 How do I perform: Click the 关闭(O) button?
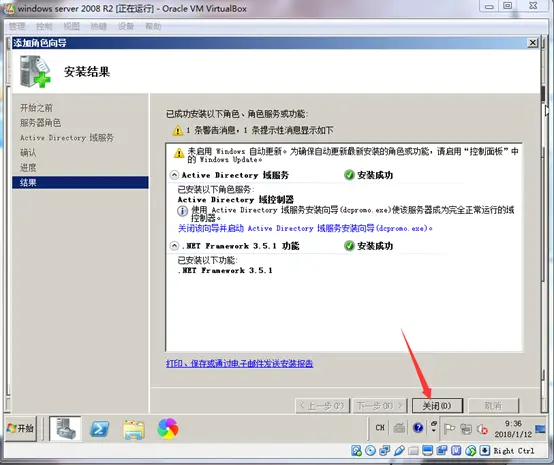tap(437, 406)
